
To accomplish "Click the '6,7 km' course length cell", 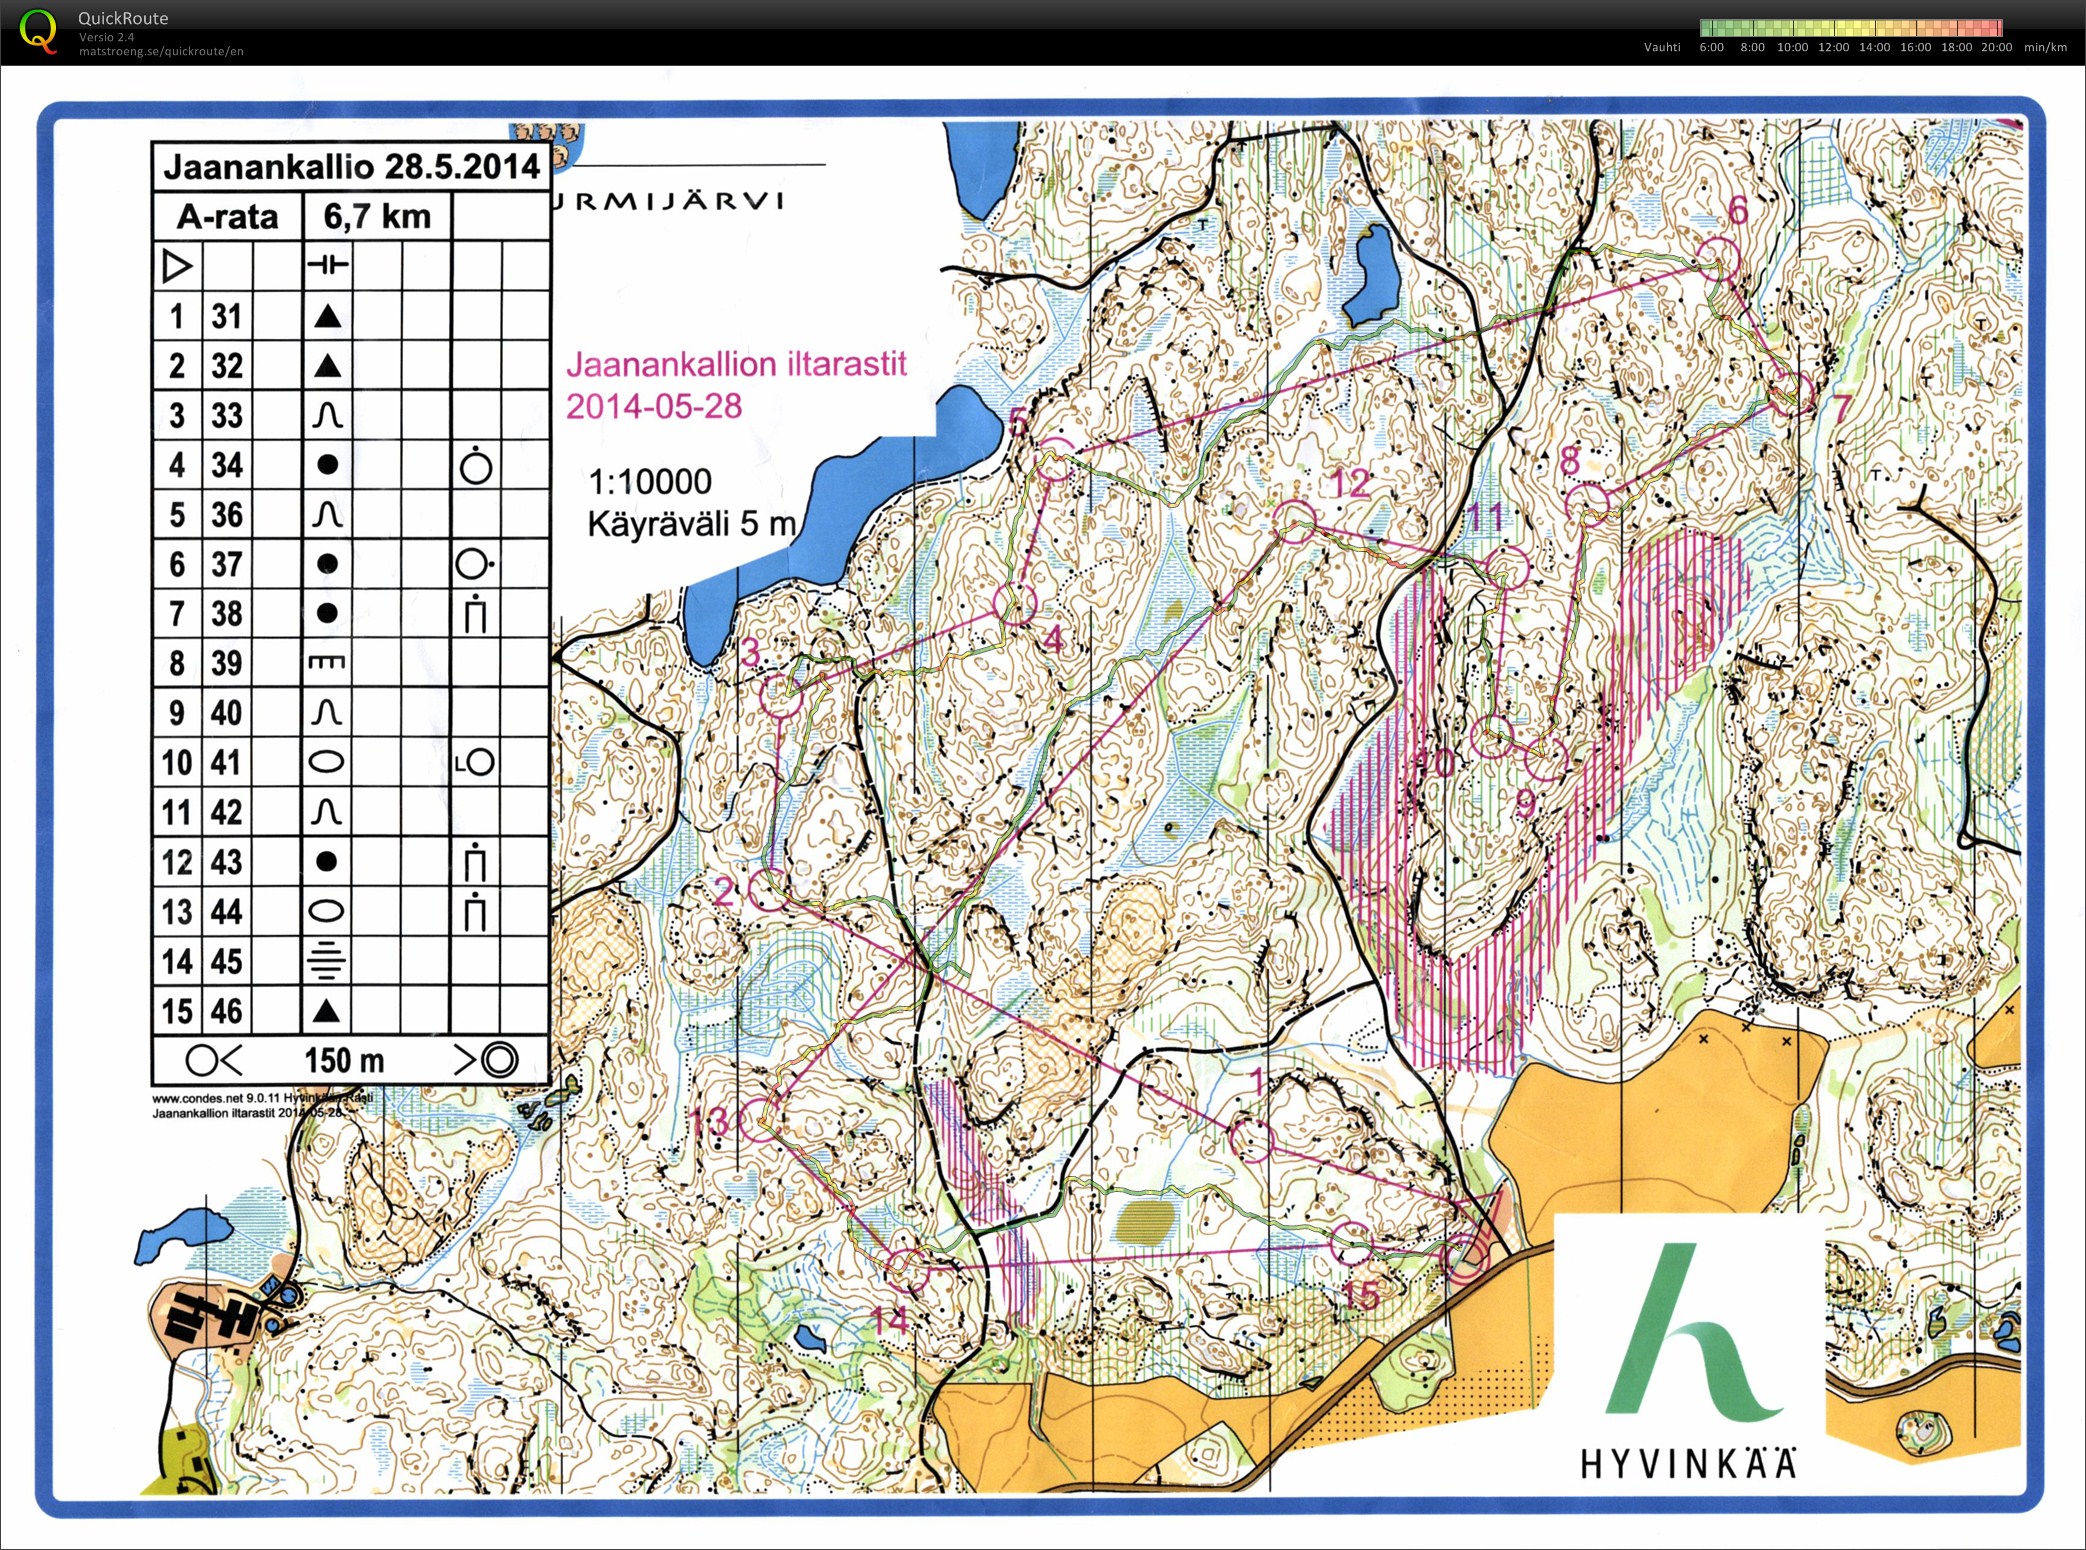I will coord(377,216).
